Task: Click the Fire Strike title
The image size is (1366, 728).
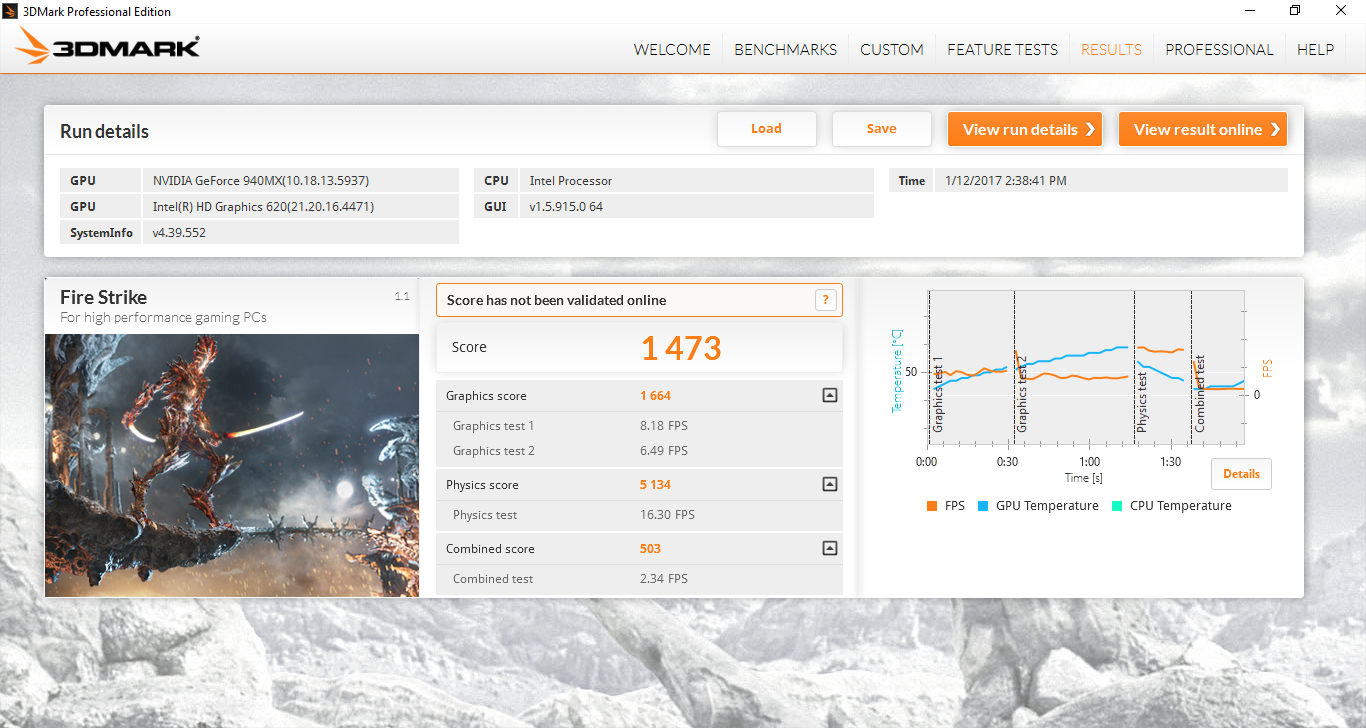Action: (x=103, y=297)
